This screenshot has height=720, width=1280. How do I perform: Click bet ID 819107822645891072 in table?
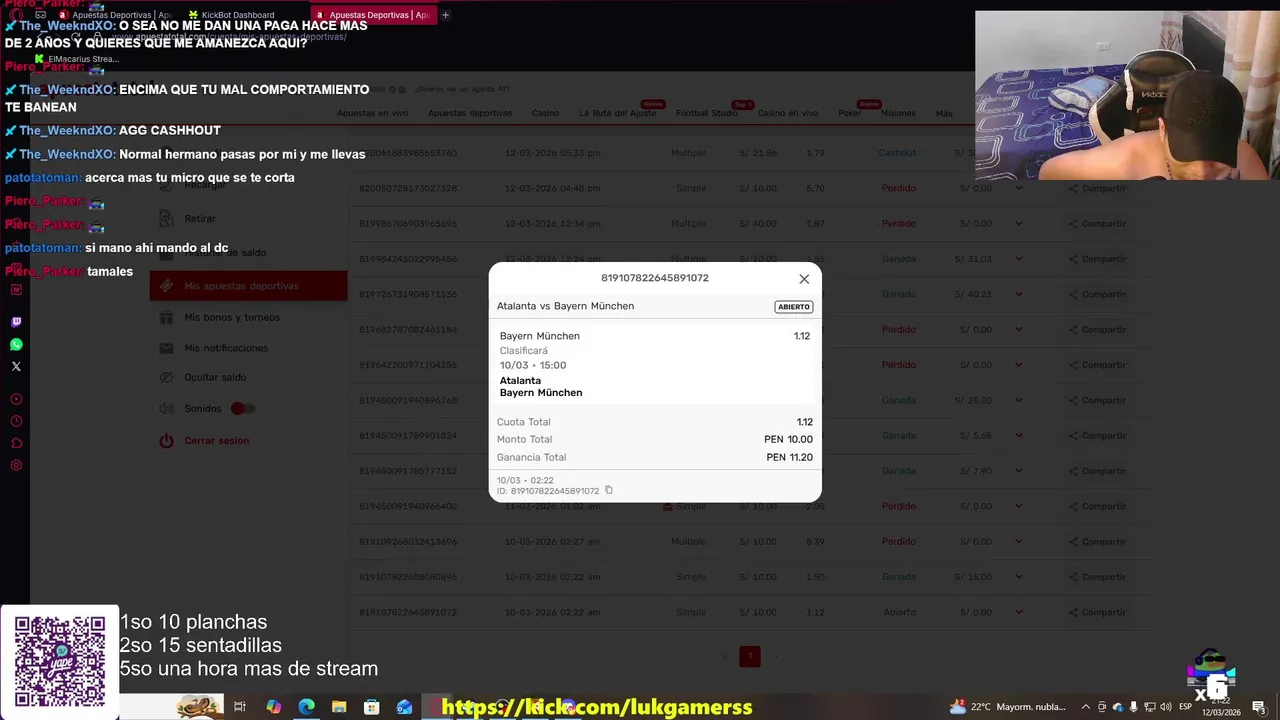(x=408, y=612)
